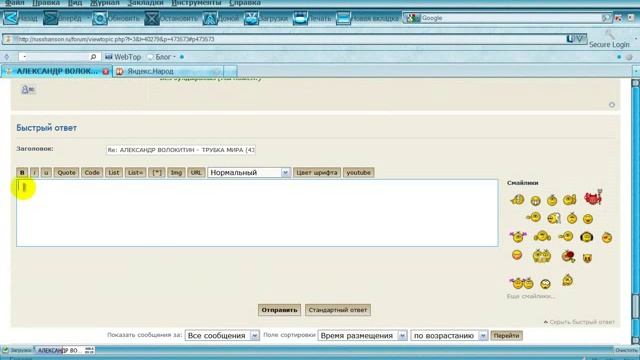Open the Справка menu
The image size is (640, 360).
[245, 3]
